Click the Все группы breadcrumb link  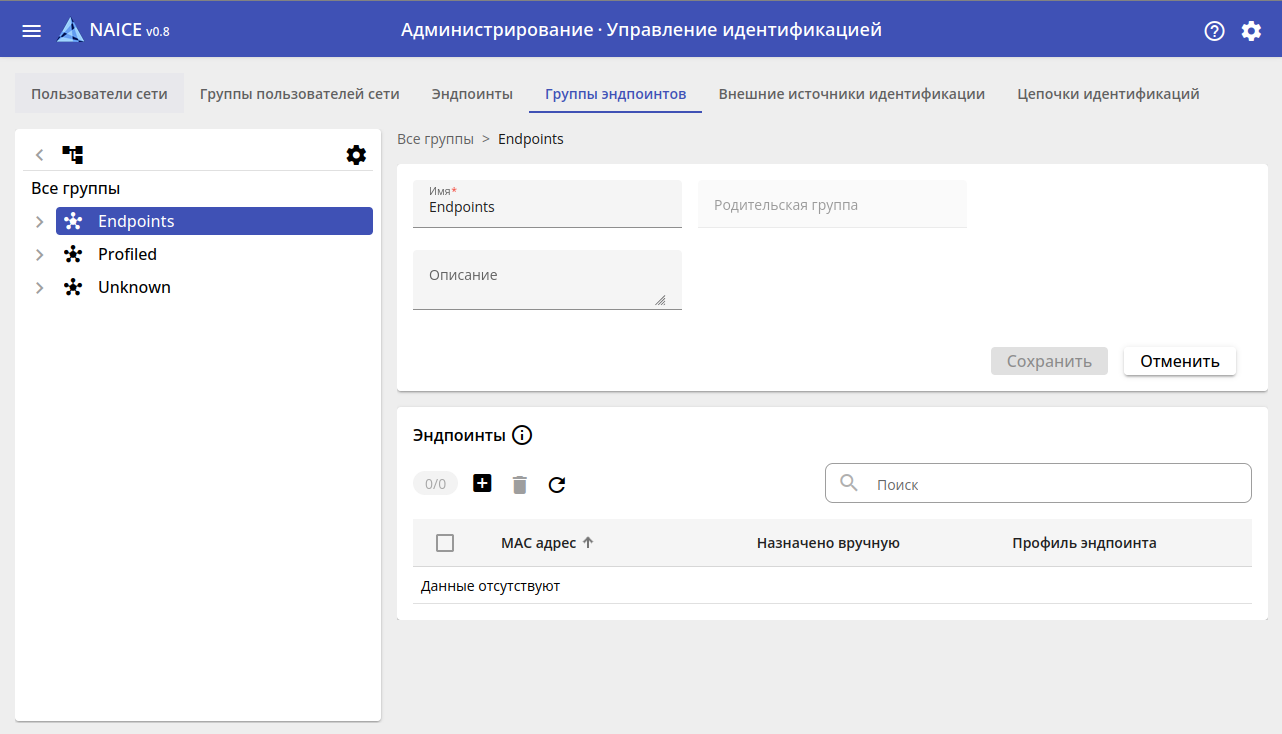click(x=435, y=139)
